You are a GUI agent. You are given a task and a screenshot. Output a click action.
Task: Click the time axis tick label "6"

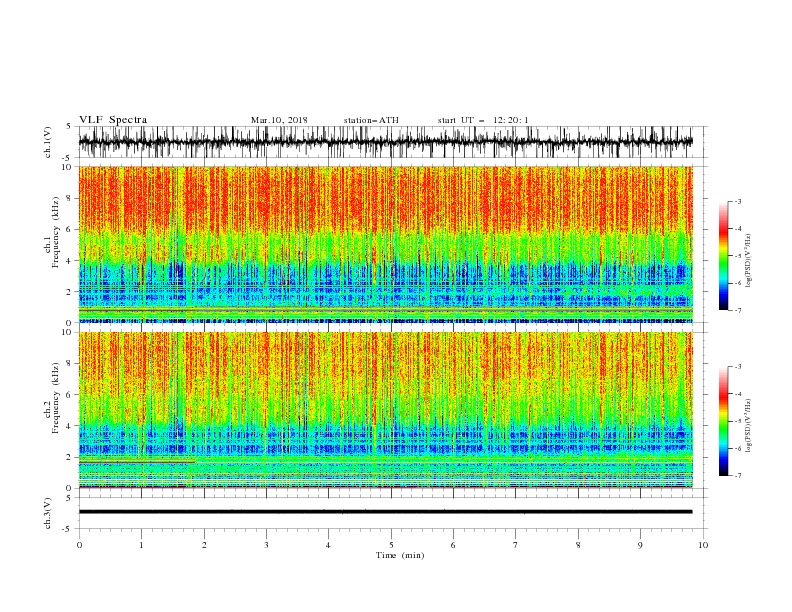(453, 545)
